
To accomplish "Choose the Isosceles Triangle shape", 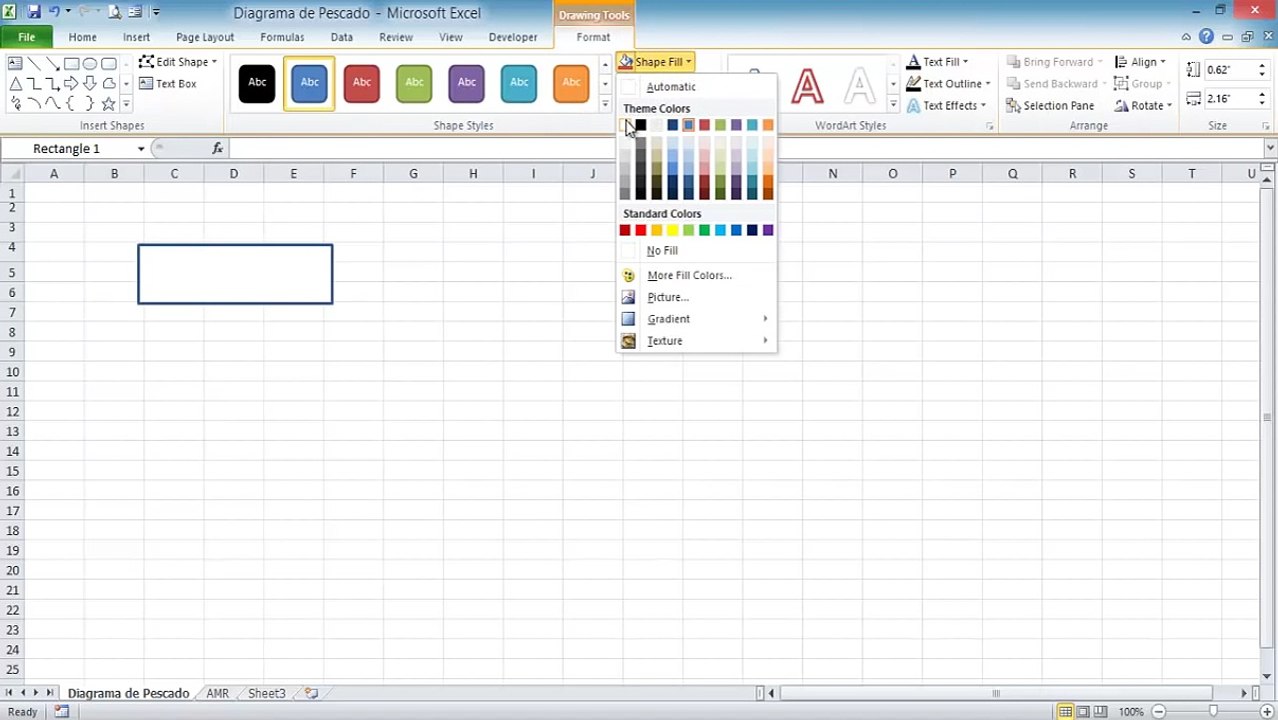I will click(x=15, y=84).
